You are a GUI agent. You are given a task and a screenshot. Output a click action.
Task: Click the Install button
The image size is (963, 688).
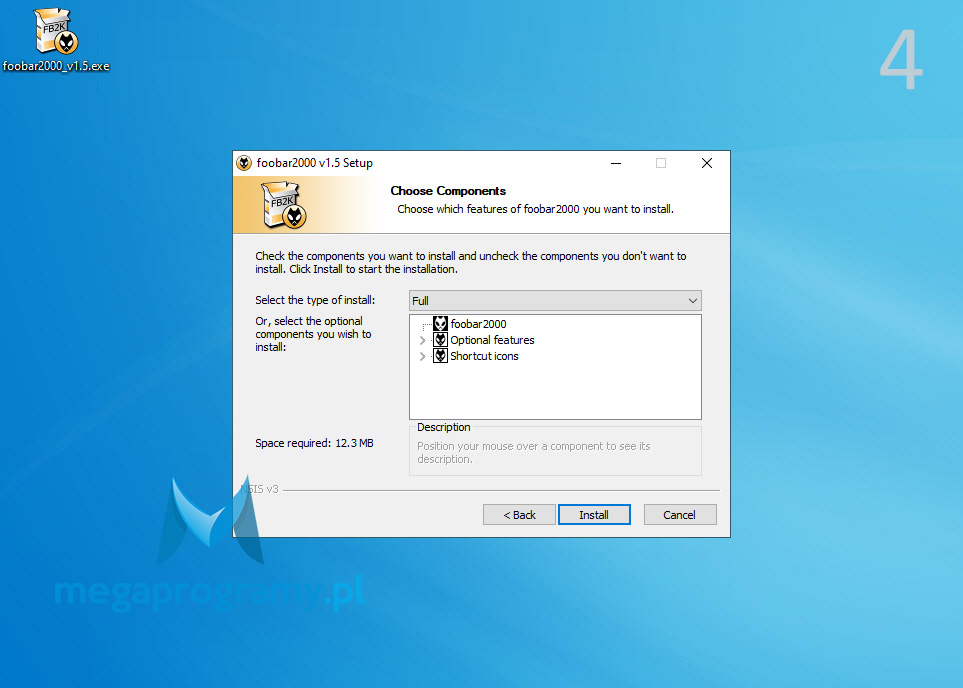(x=594, y=515)
